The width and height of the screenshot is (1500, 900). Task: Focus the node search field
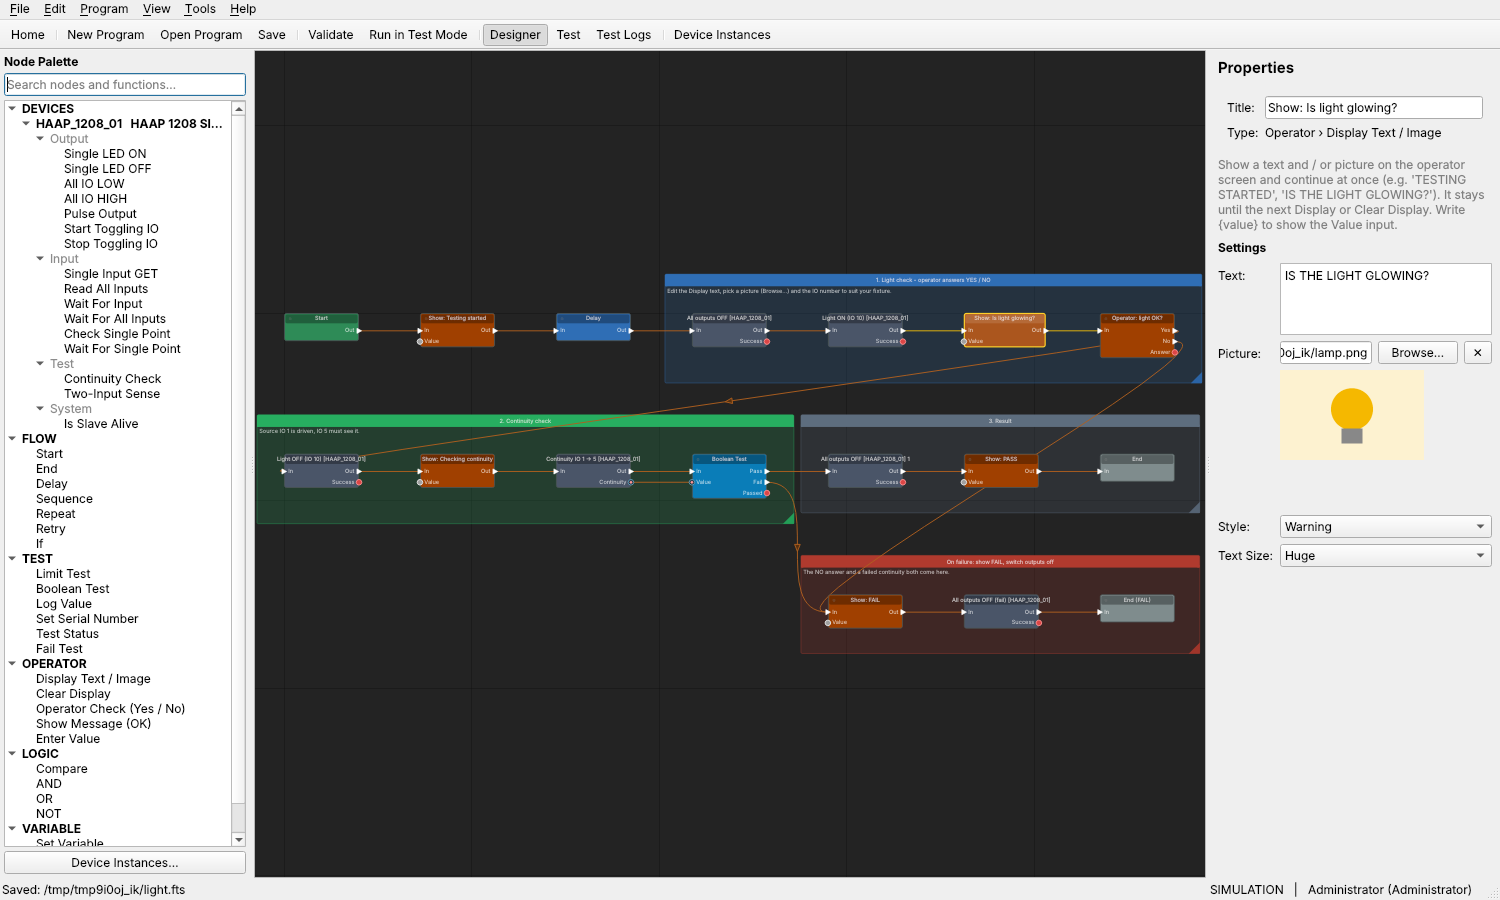125,85
